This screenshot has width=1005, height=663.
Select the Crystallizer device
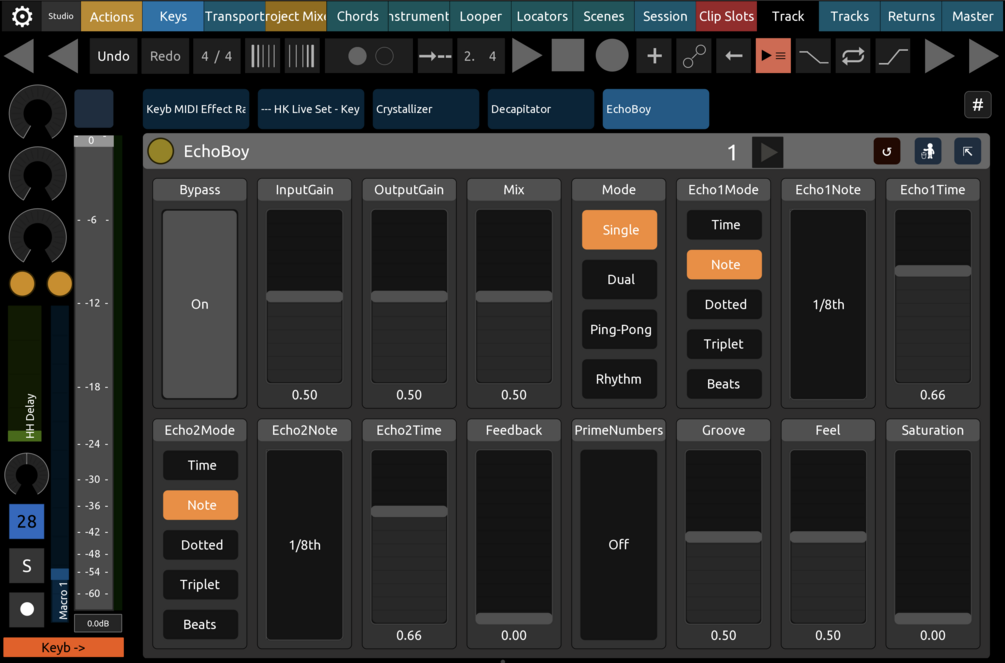[426, 109]
